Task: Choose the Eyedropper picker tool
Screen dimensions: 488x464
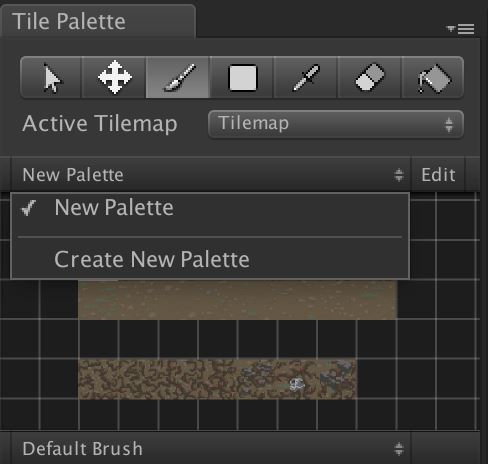Action: pos(306,78)
